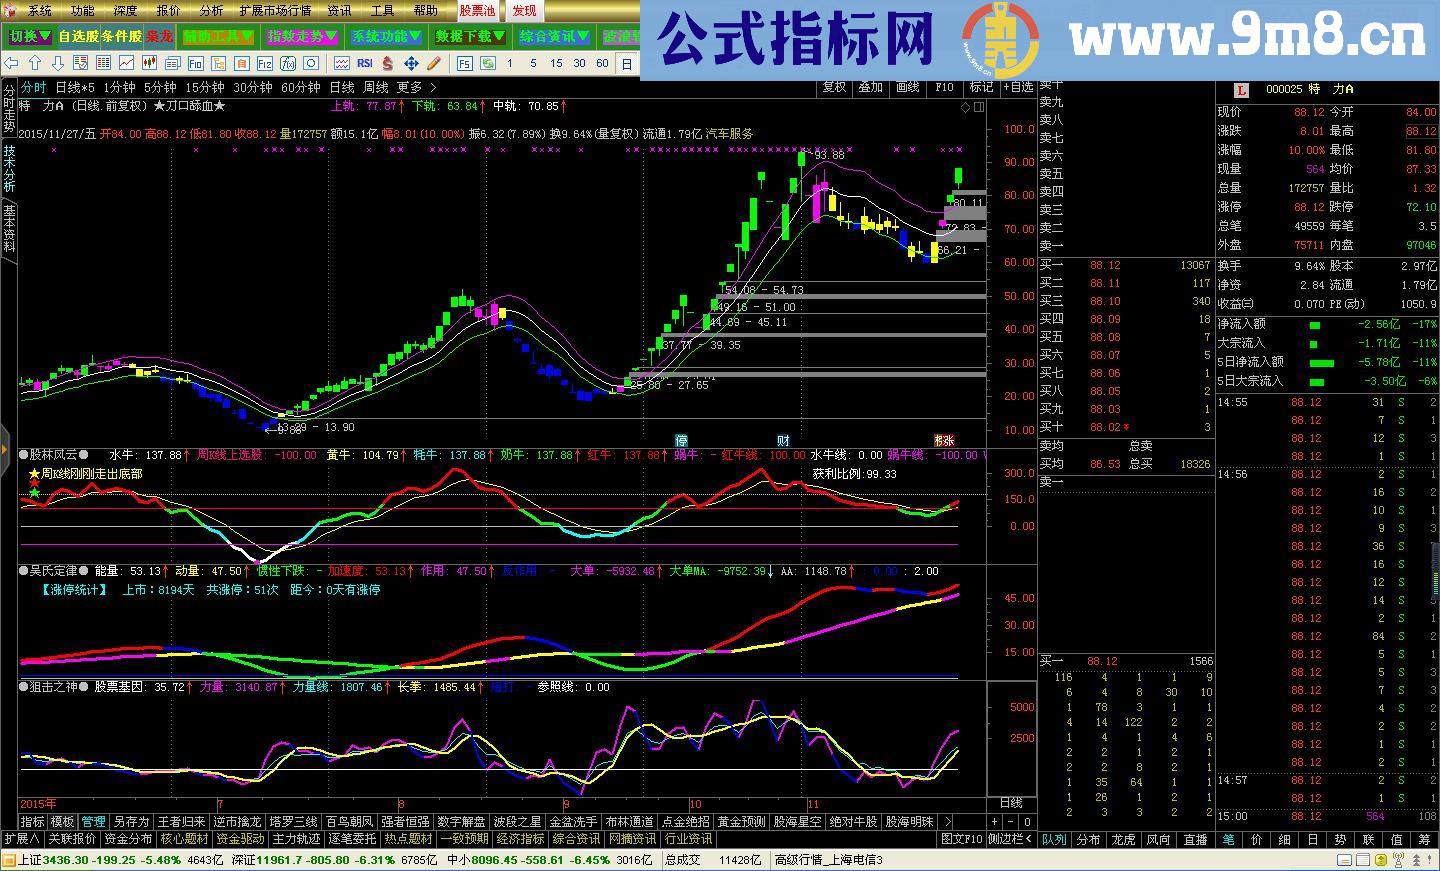Click the +自选 button to add to watchlist
Screen dimensions: 1440x871
(1019, 88)
